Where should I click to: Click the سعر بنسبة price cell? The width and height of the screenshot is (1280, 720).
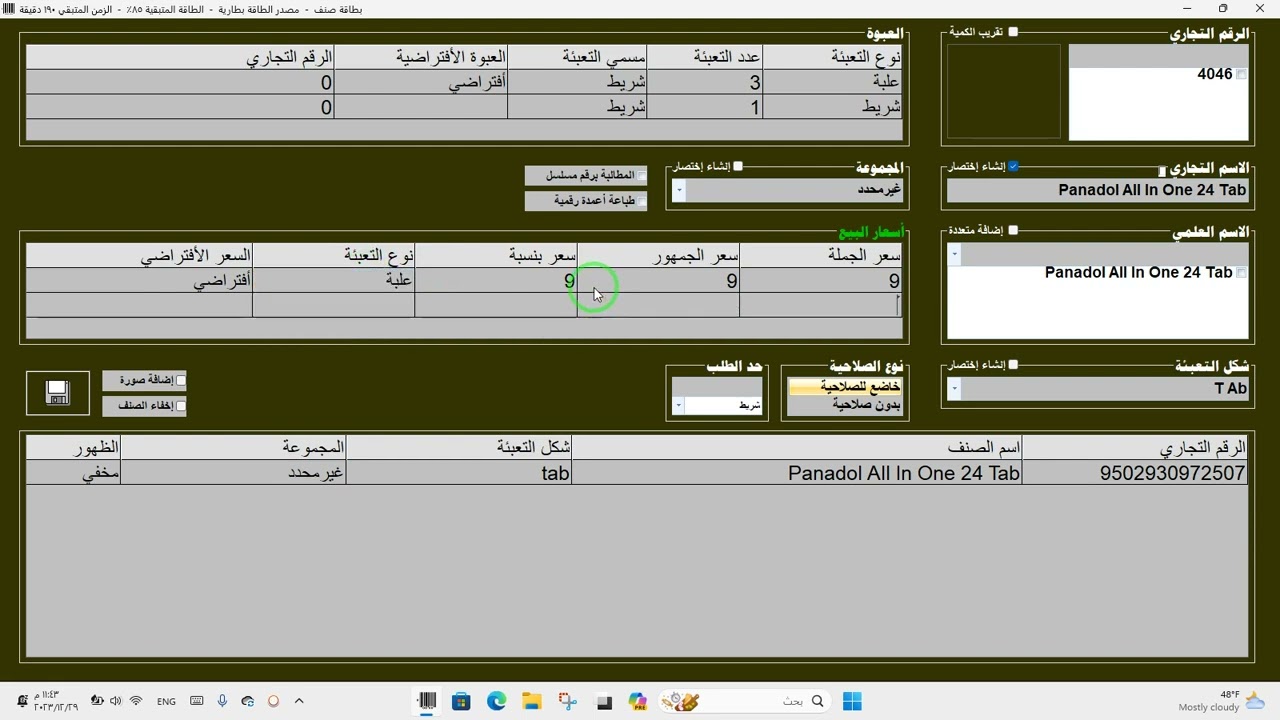(x=496, y=282)
